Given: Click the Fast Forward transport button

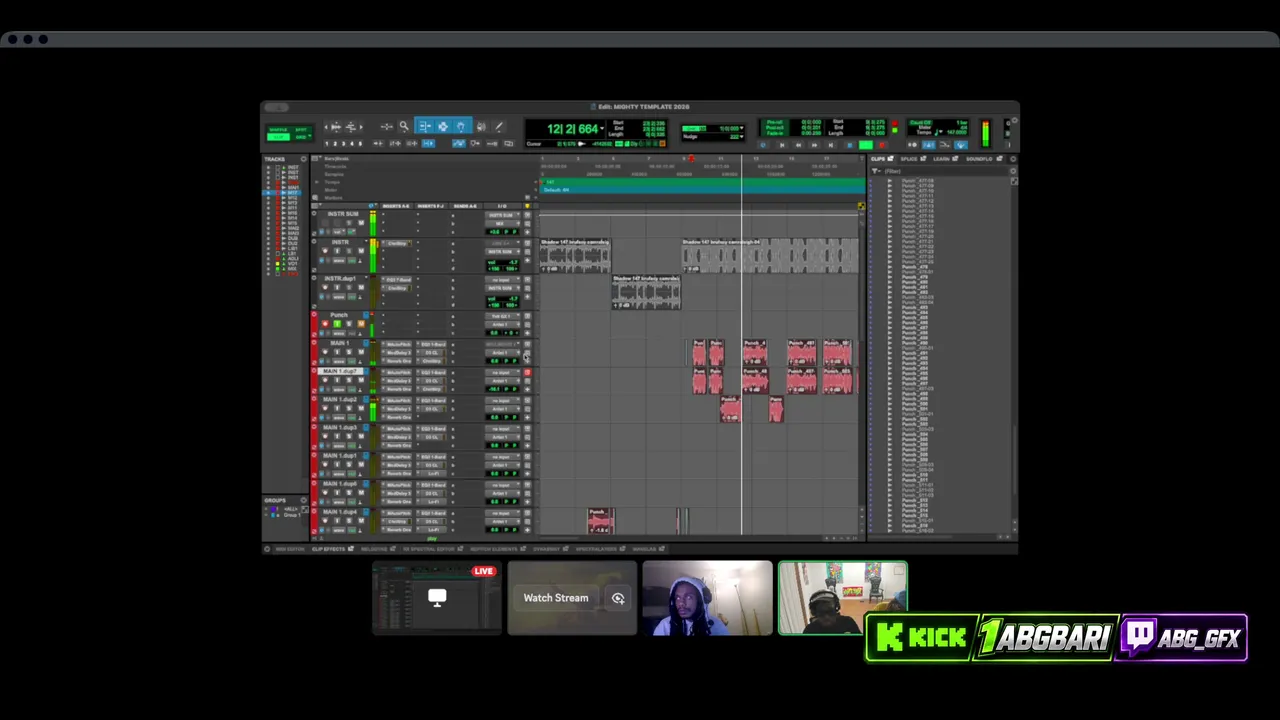Looking at the screenshot, I should [x=814, y=145].
